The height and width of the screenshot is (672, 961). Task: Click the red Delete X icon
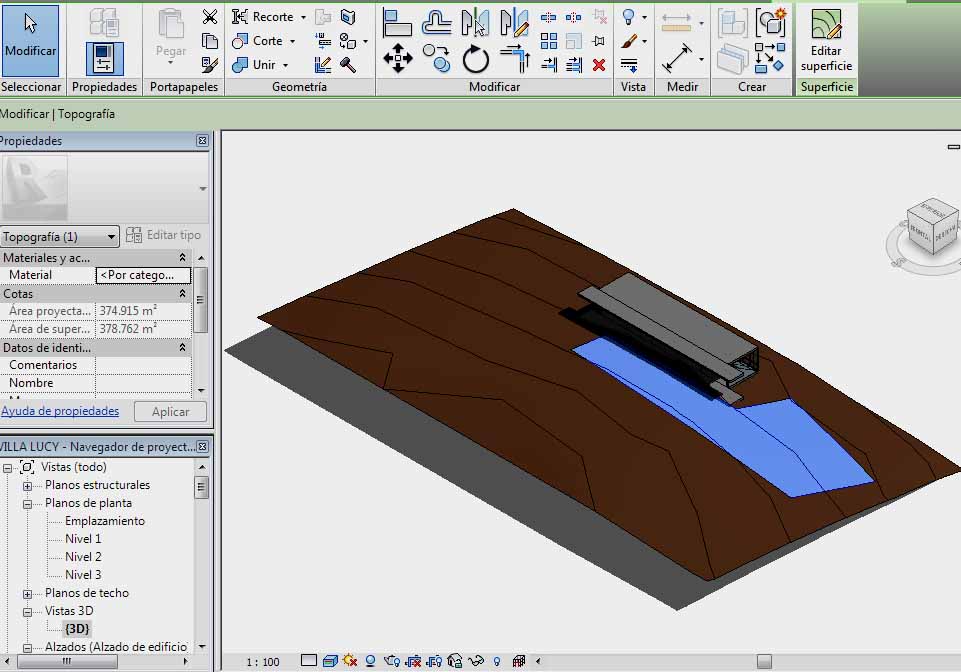599,65
